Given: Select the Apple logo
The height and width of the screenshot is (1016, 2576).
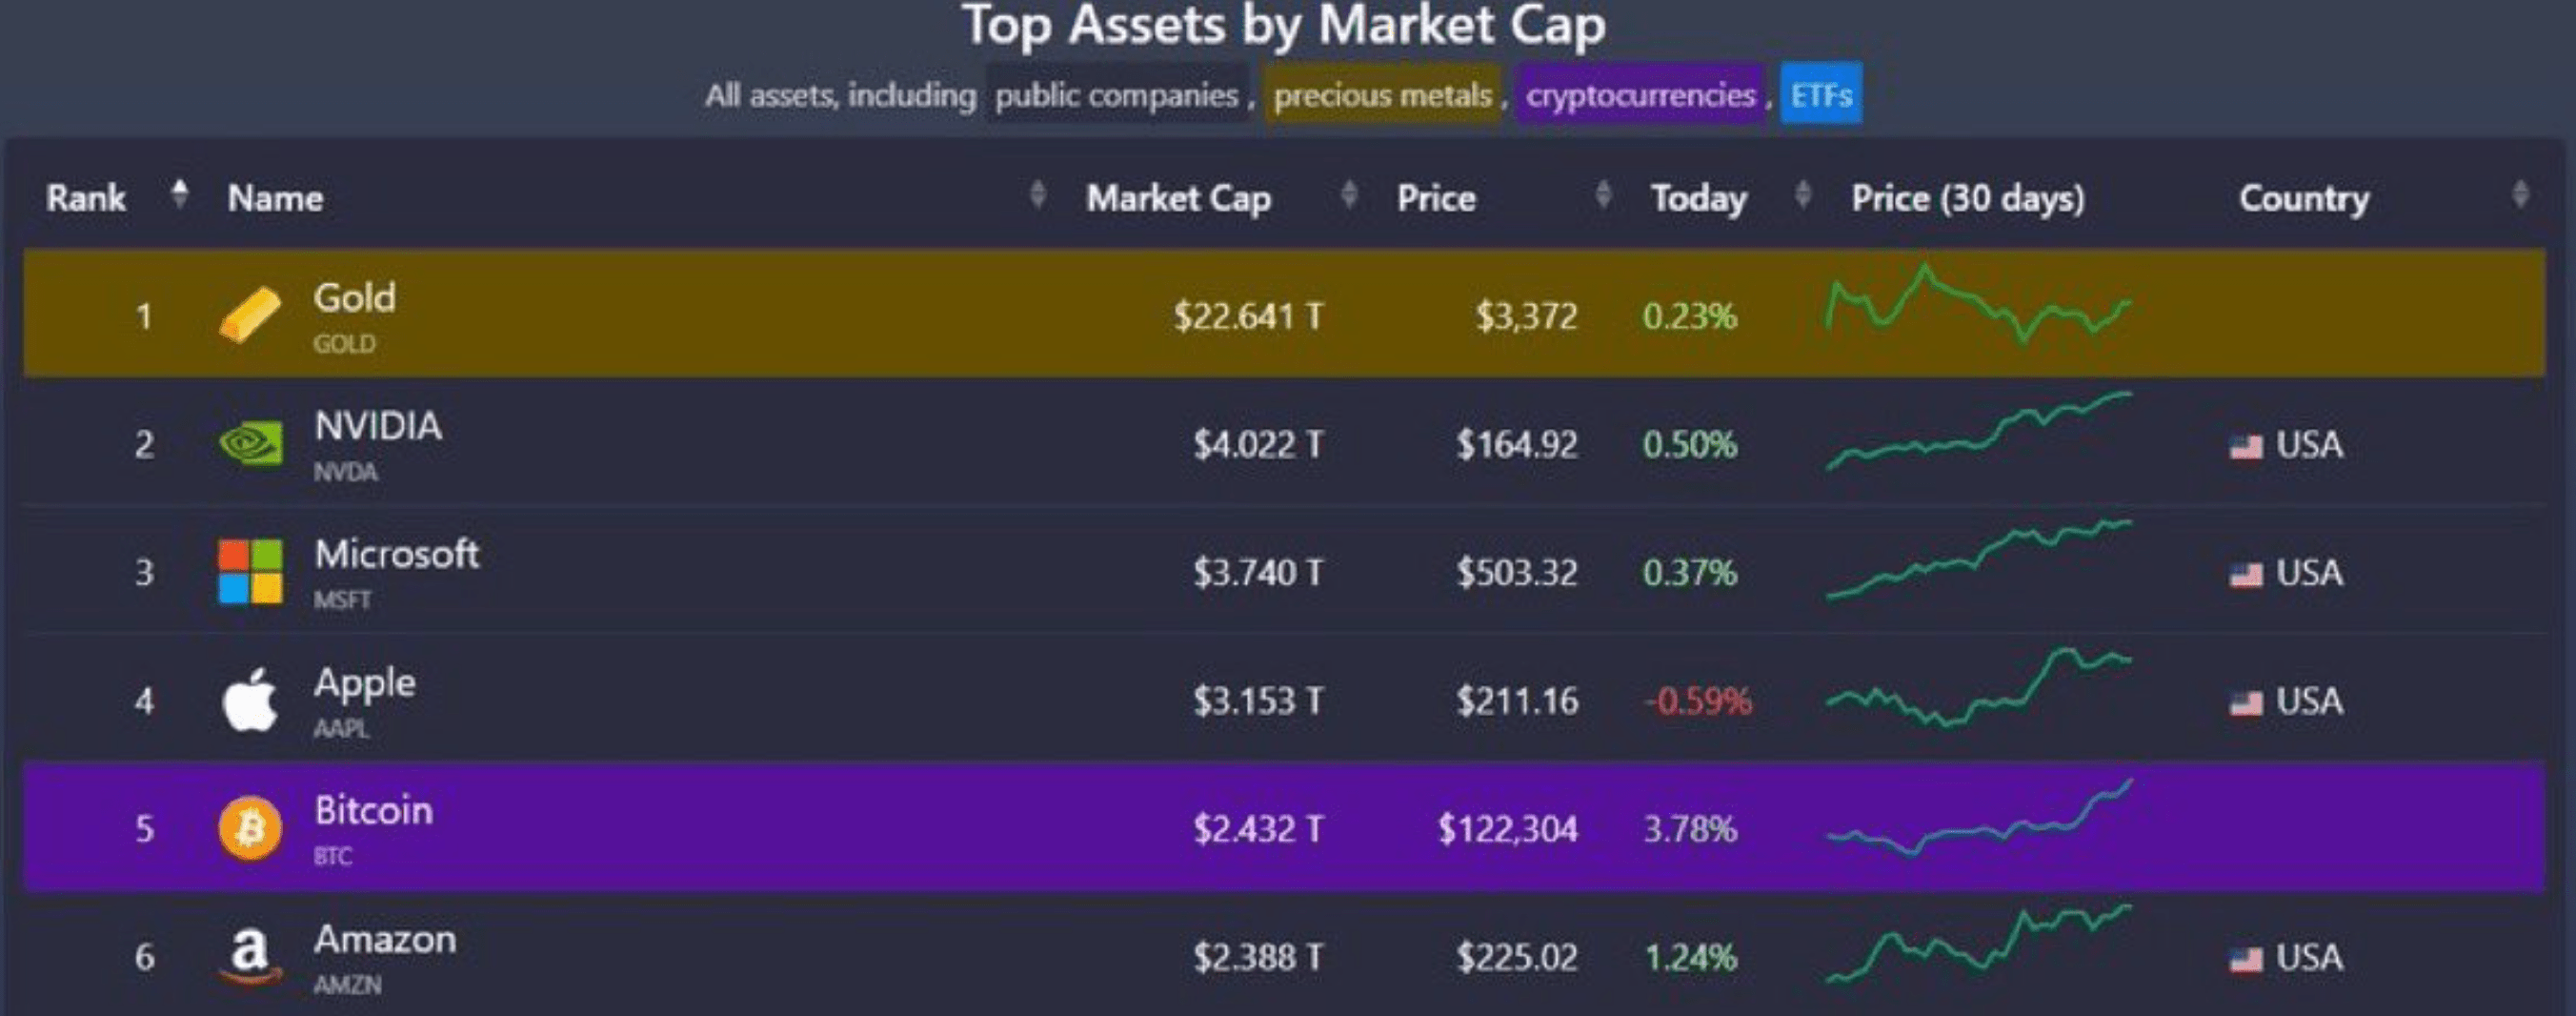Looking at the screenshot, I should (247, 698).
